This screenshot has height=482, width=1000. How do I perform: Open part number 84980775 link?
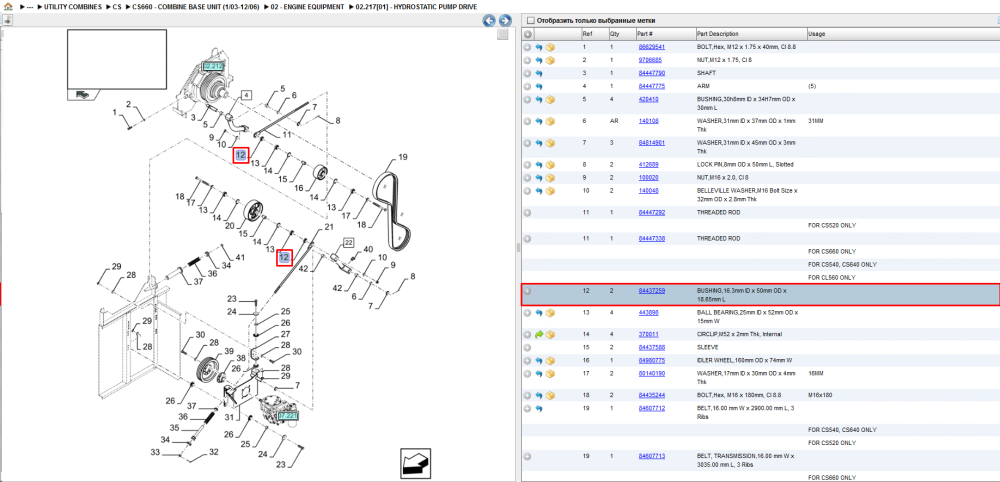(x=651, y=360)
